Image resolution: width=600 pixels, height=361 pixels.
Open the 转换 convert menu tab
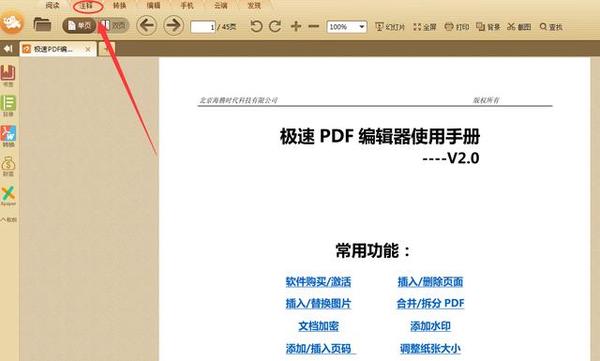(119, 6)
